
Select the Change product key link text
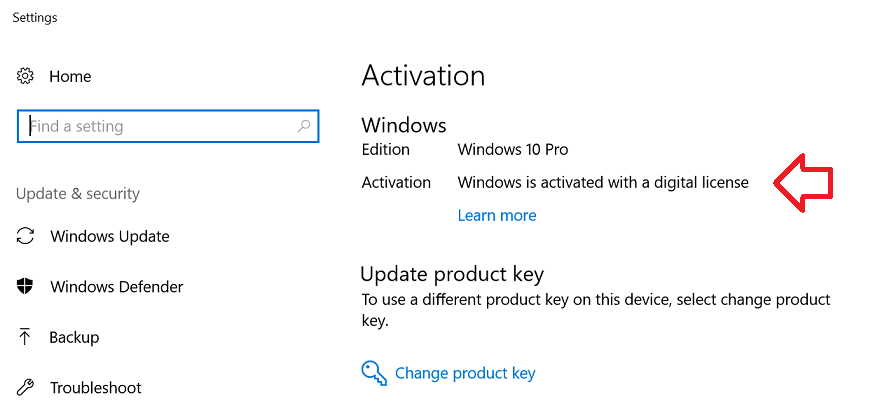click(465, 374)
